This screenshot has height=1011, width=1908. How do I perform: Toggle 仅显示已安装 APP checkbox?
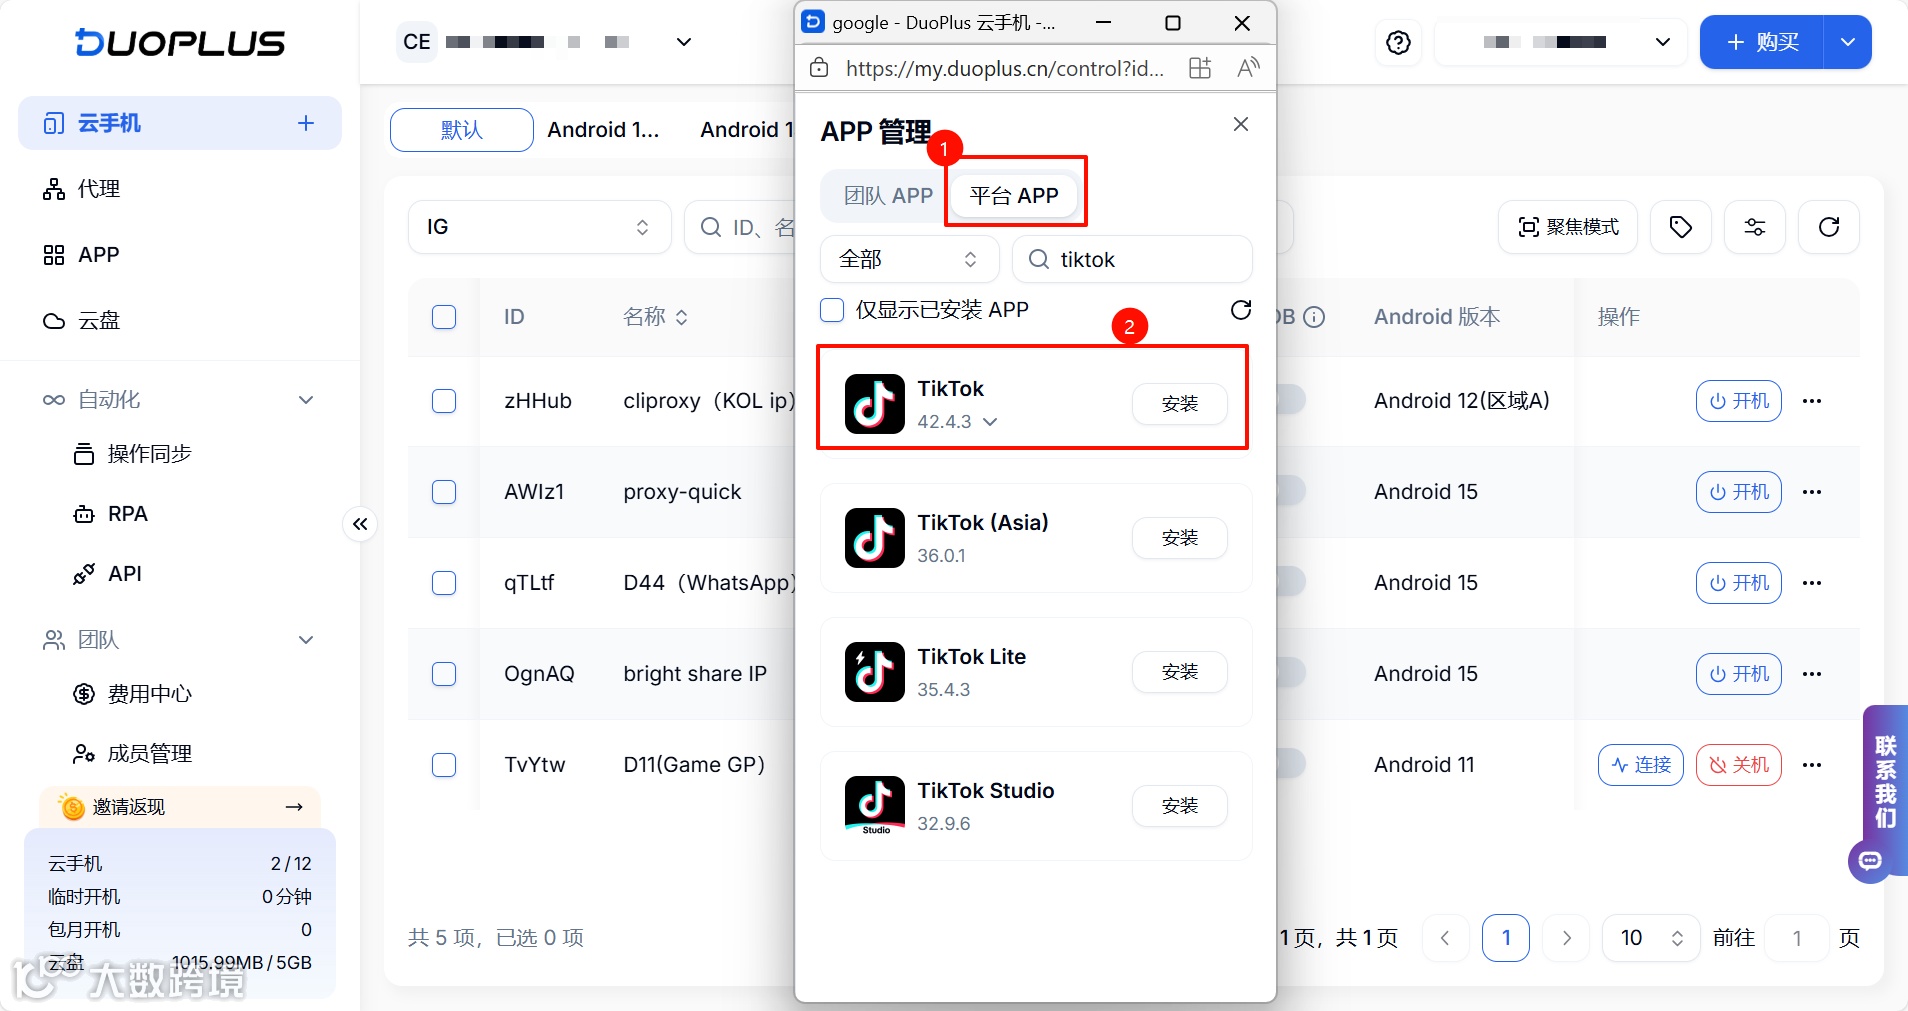pyautogui.click(x=832, y=310)
